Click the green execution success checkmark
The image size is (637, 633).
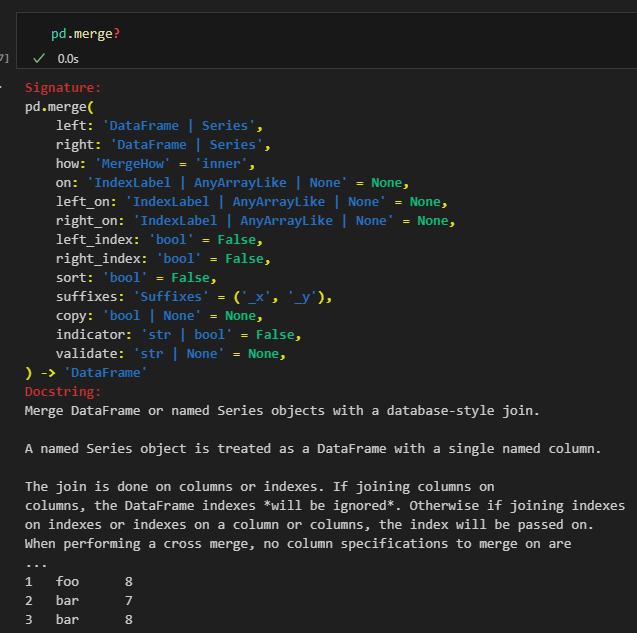[x=39, y=59]
